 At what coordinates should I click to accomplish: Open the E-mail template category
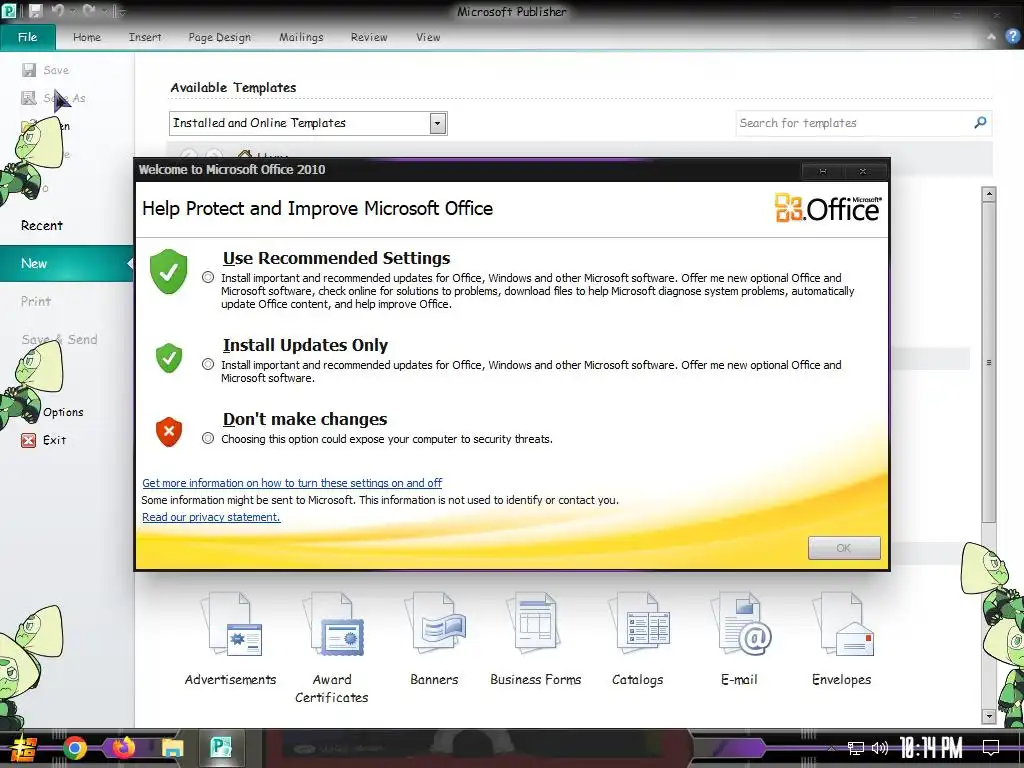pyautogui.click(x=740, y=639)
